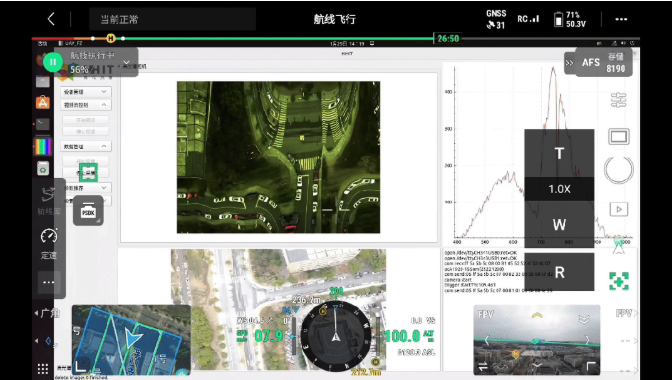Click the 开始采集 button under 数据管理

[x=86, y=162]
